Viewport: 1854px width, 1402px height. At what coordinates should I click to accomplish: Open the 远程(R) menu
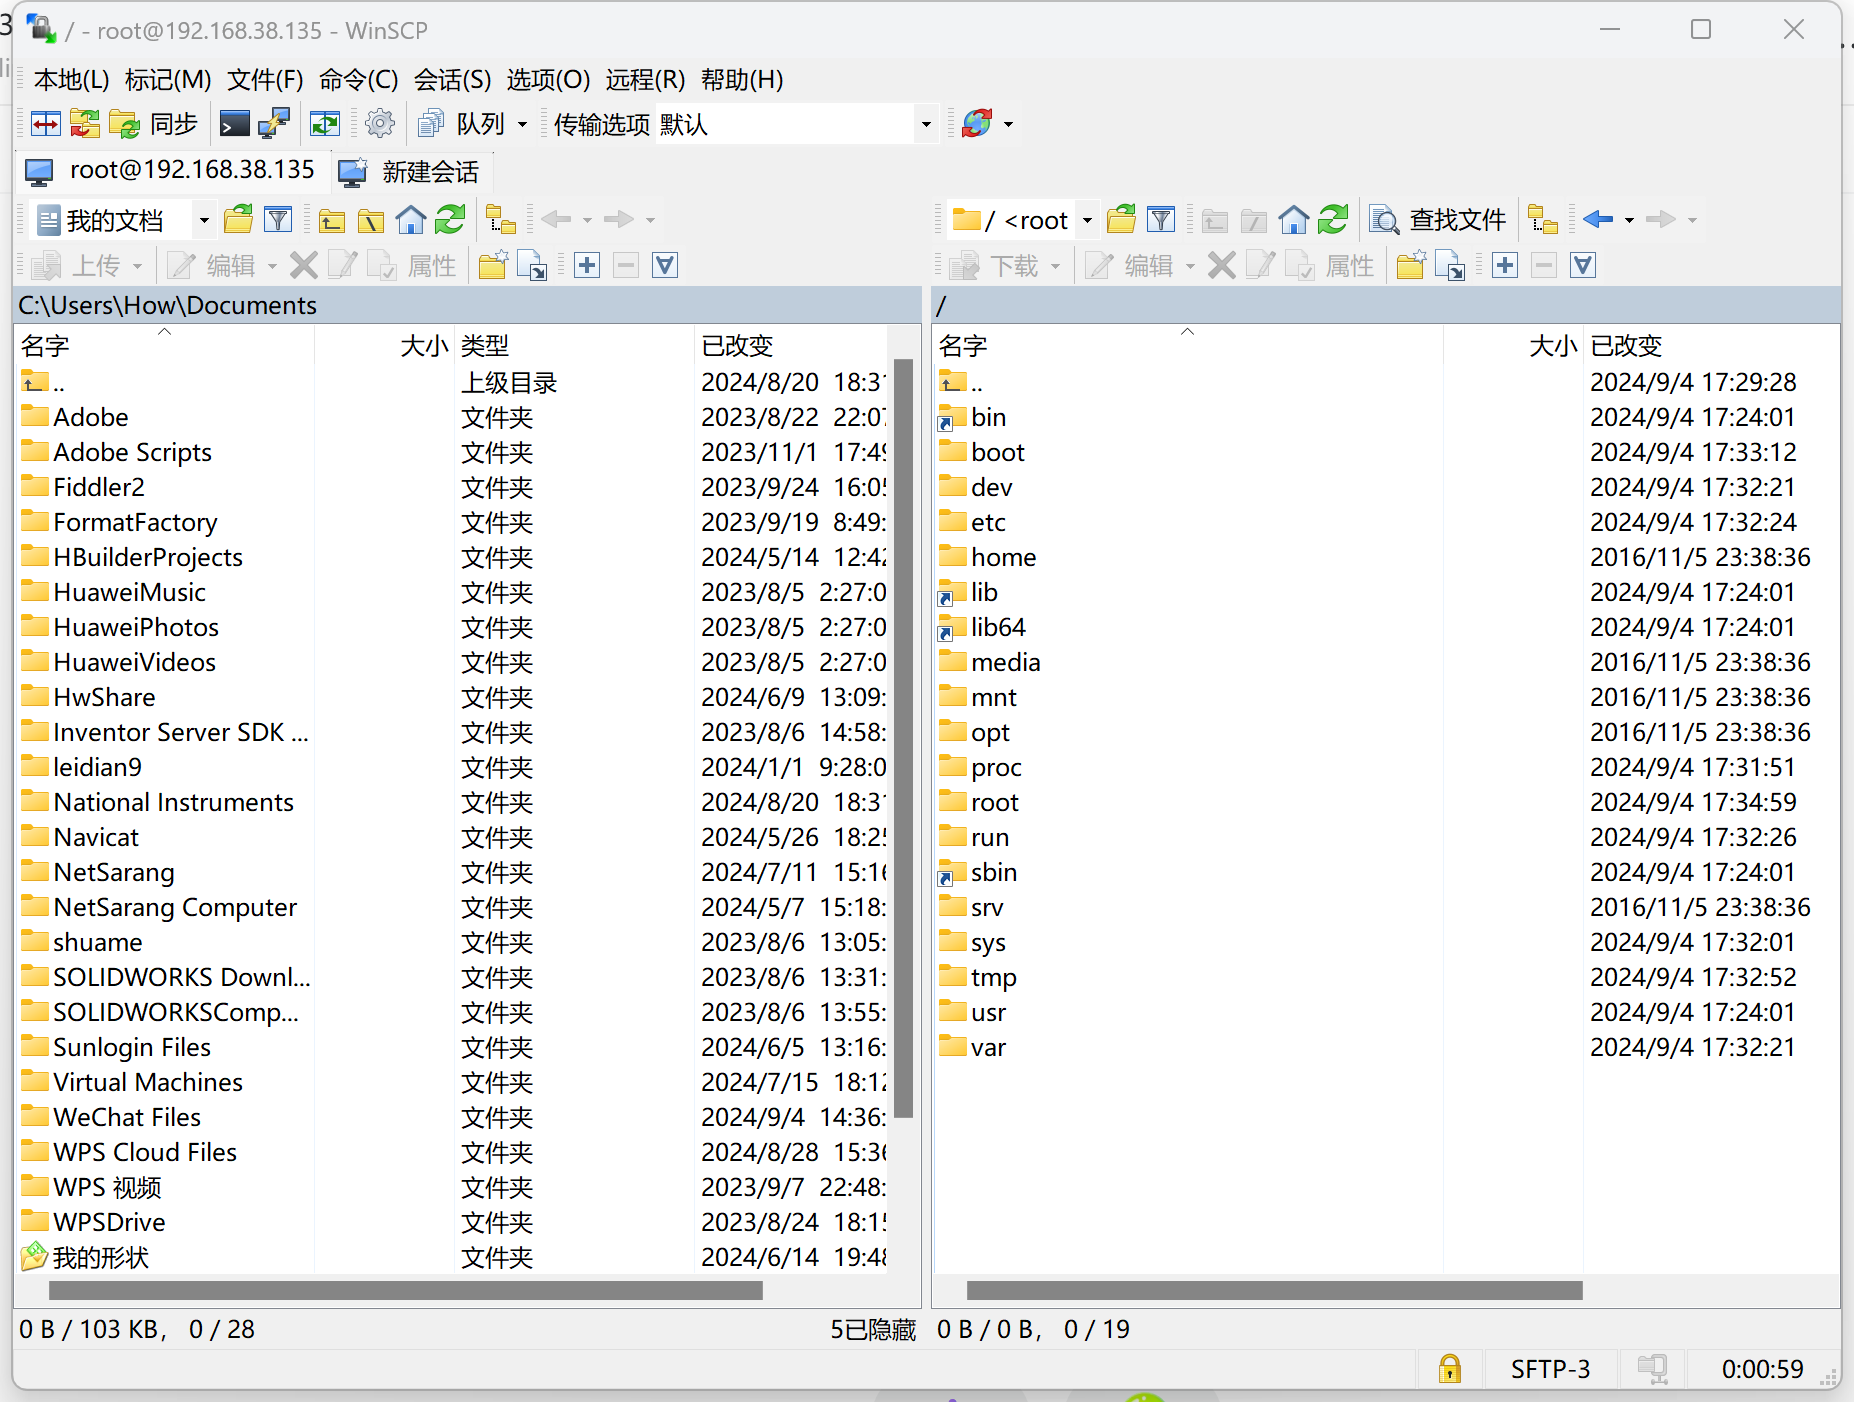pyautogui.click(x=645, y=79)
